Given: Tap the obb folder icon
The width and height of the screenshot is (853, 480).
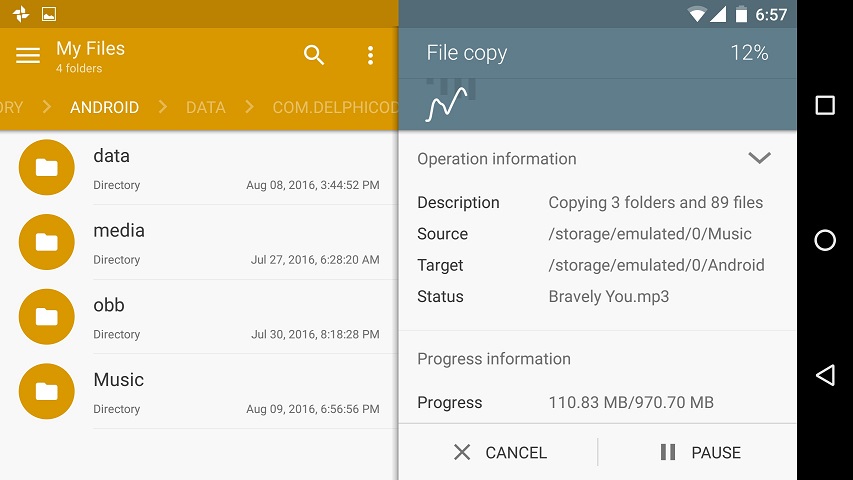Looking at the screenshot, I should click(46, 317).
